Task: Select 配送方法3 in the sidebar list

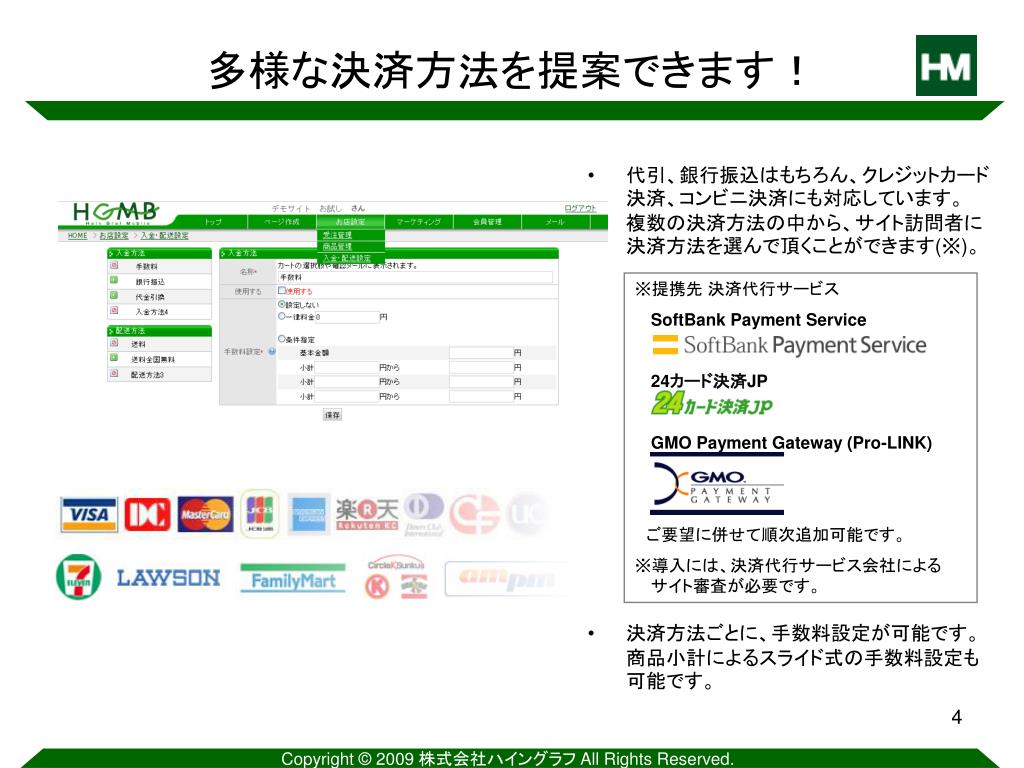Action: (x=159, y=374)
